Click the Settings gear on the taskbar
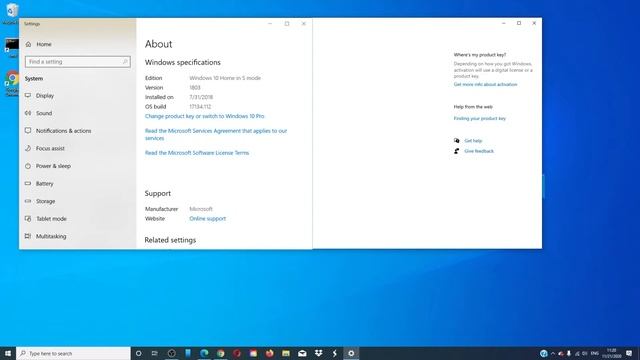 (351, 353)
